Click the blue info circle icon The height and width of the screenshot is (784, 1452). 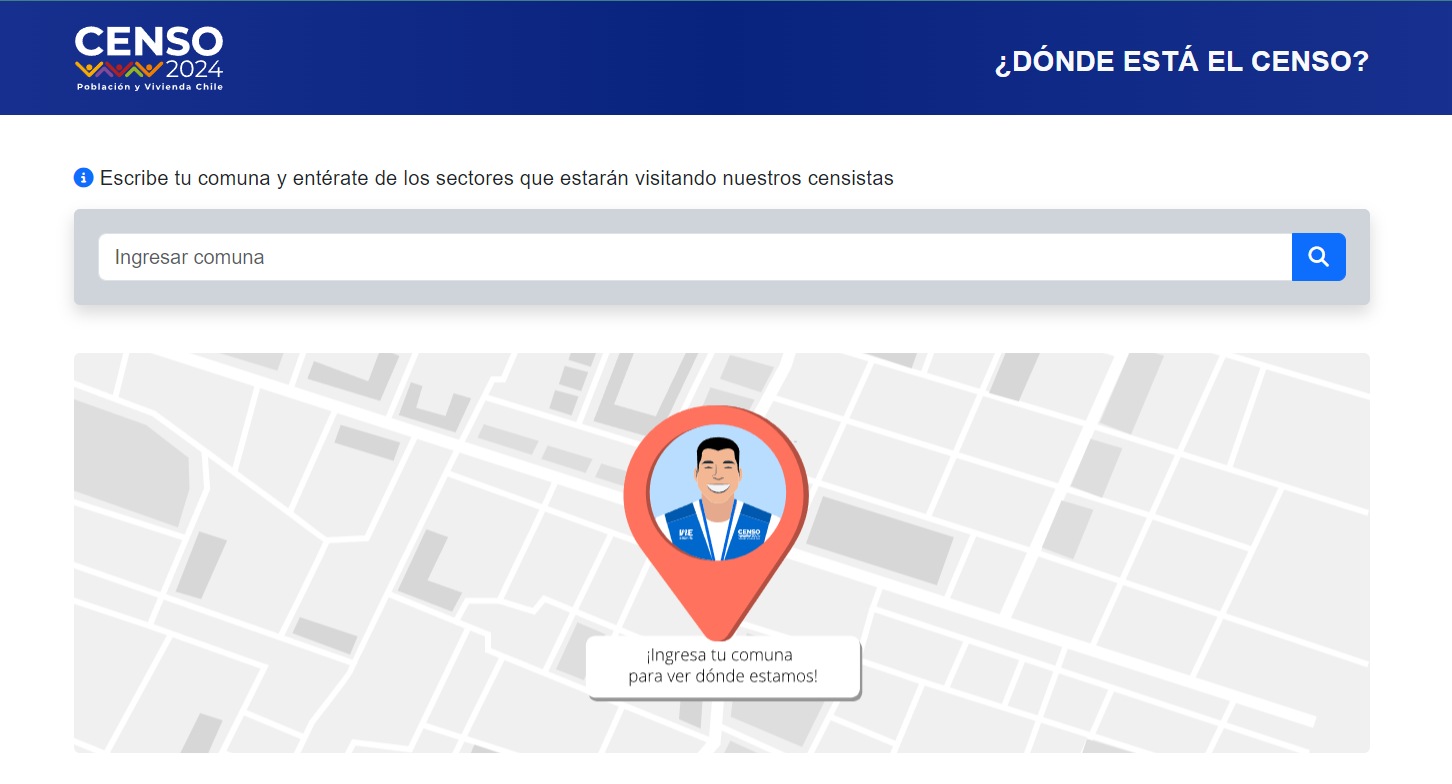[x=84, y=178]
